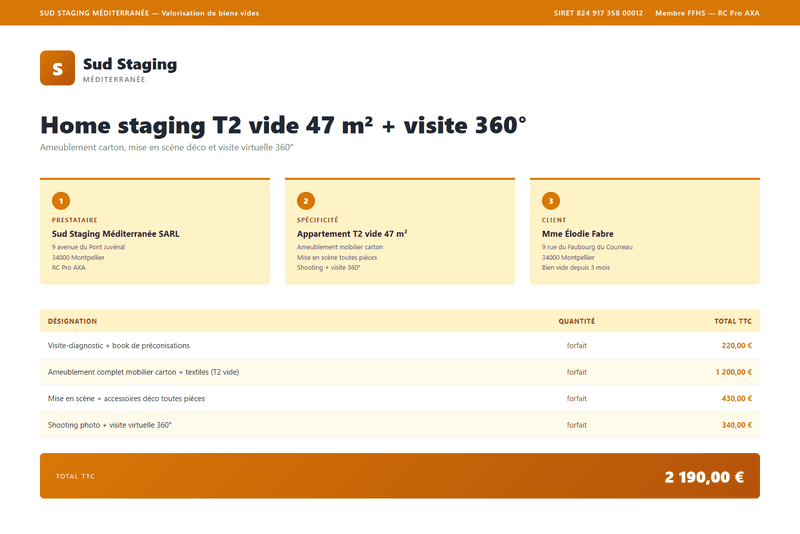Click the SPÉCIFICITÉ label
The image size is (800, 534).
(x=317, y=220)
